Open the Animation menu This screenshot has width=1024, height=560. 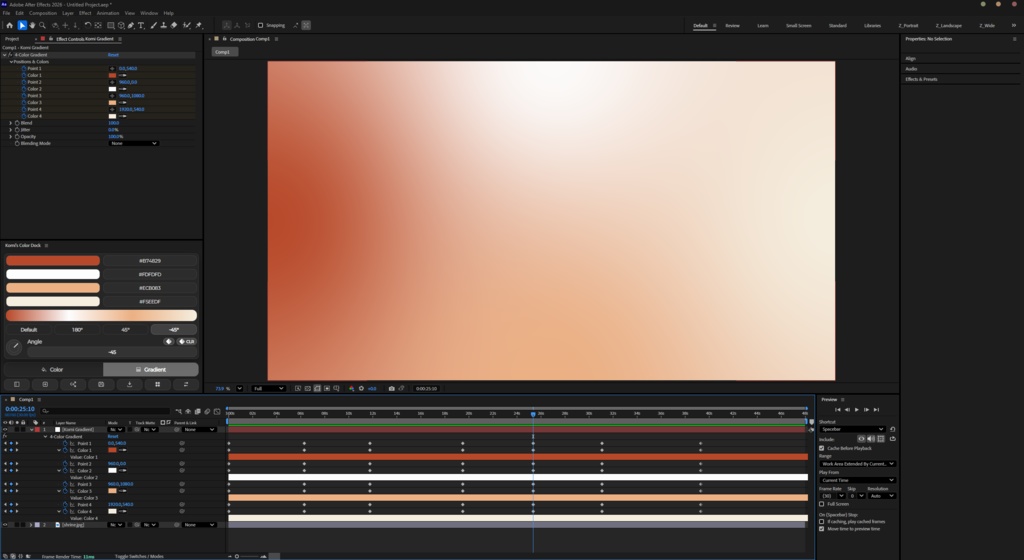[x=108, y=13]
